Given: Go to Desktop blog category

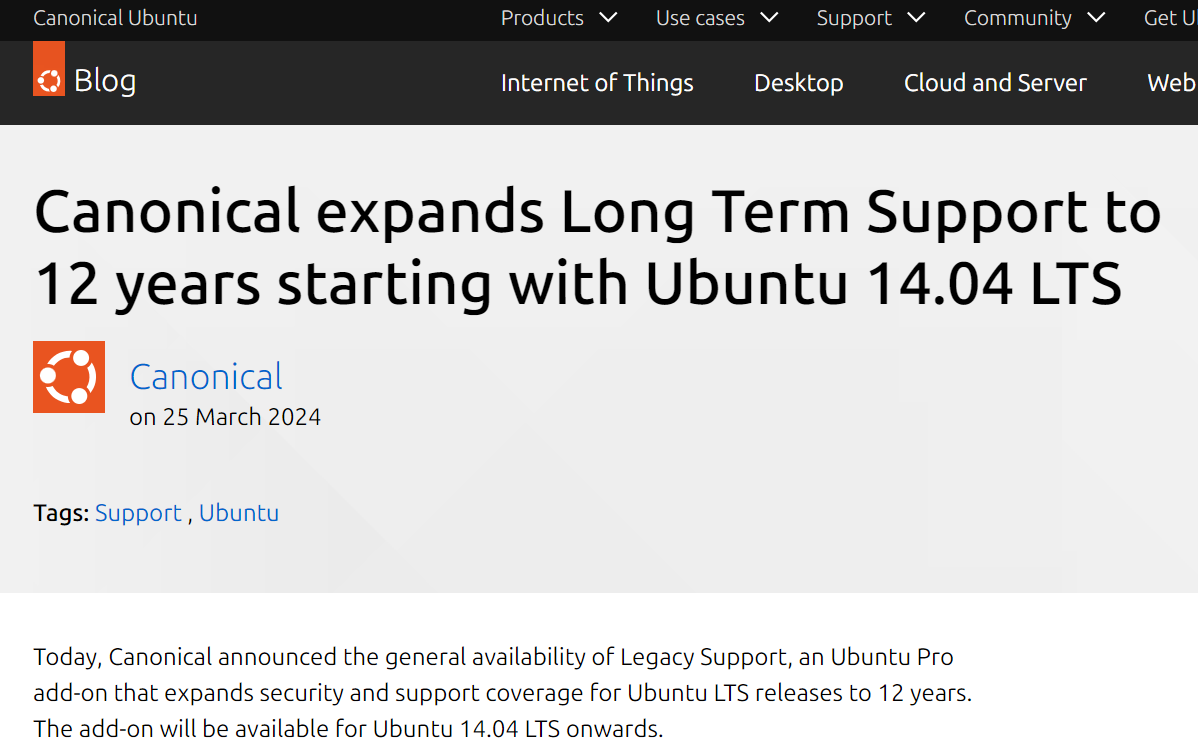Looking at the screenshot, I should coord(798,82).
